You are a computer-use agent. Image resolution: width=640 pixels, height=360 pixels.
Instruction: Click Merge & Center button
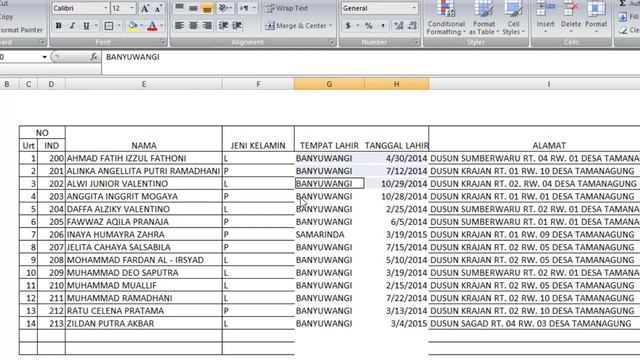[x=296, y=26]
